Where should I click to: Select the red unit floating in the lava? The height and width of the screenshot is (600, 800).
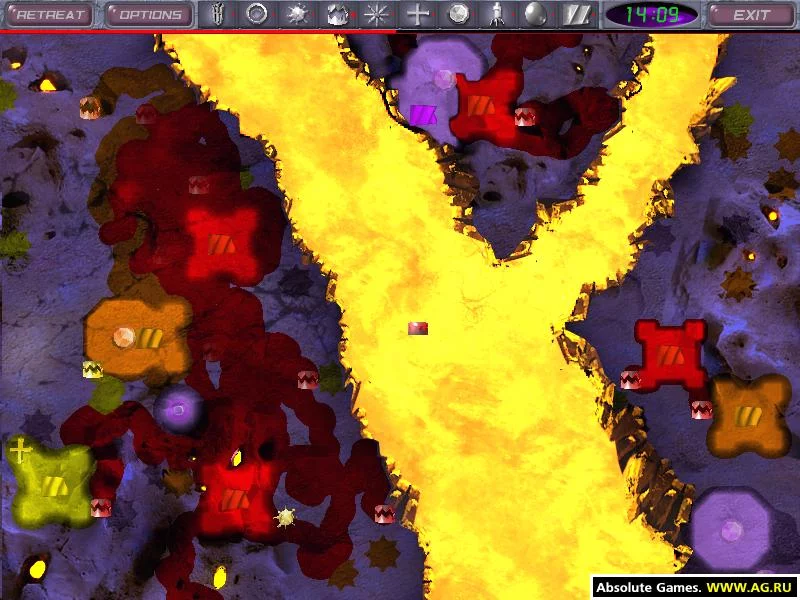418,328
